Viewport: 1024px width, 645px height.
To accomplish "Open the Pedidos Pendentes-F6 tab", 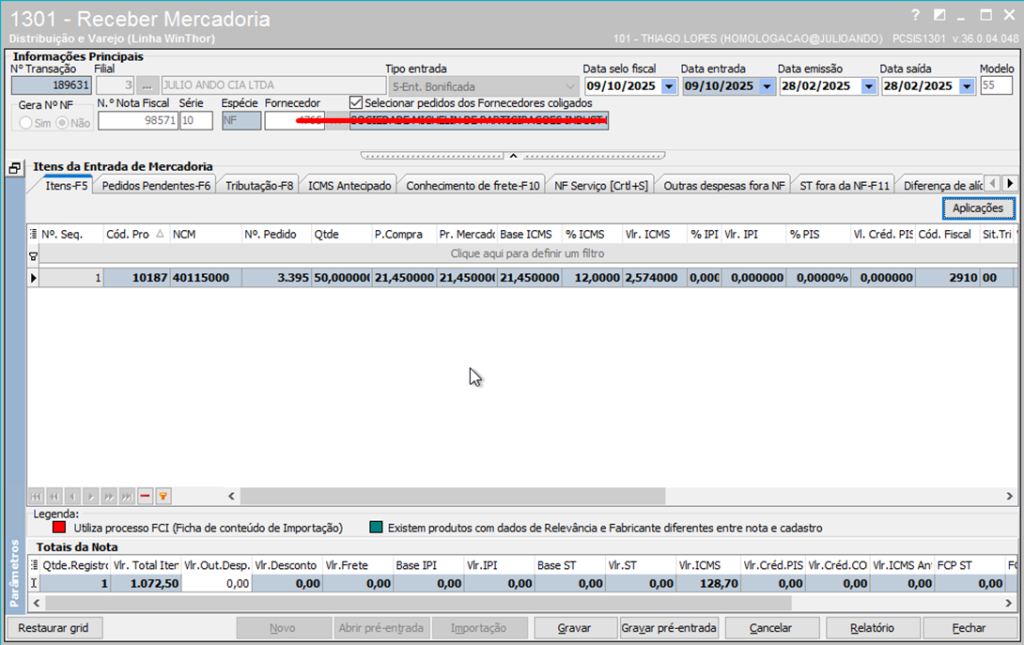I will click(x=156, y=185).
